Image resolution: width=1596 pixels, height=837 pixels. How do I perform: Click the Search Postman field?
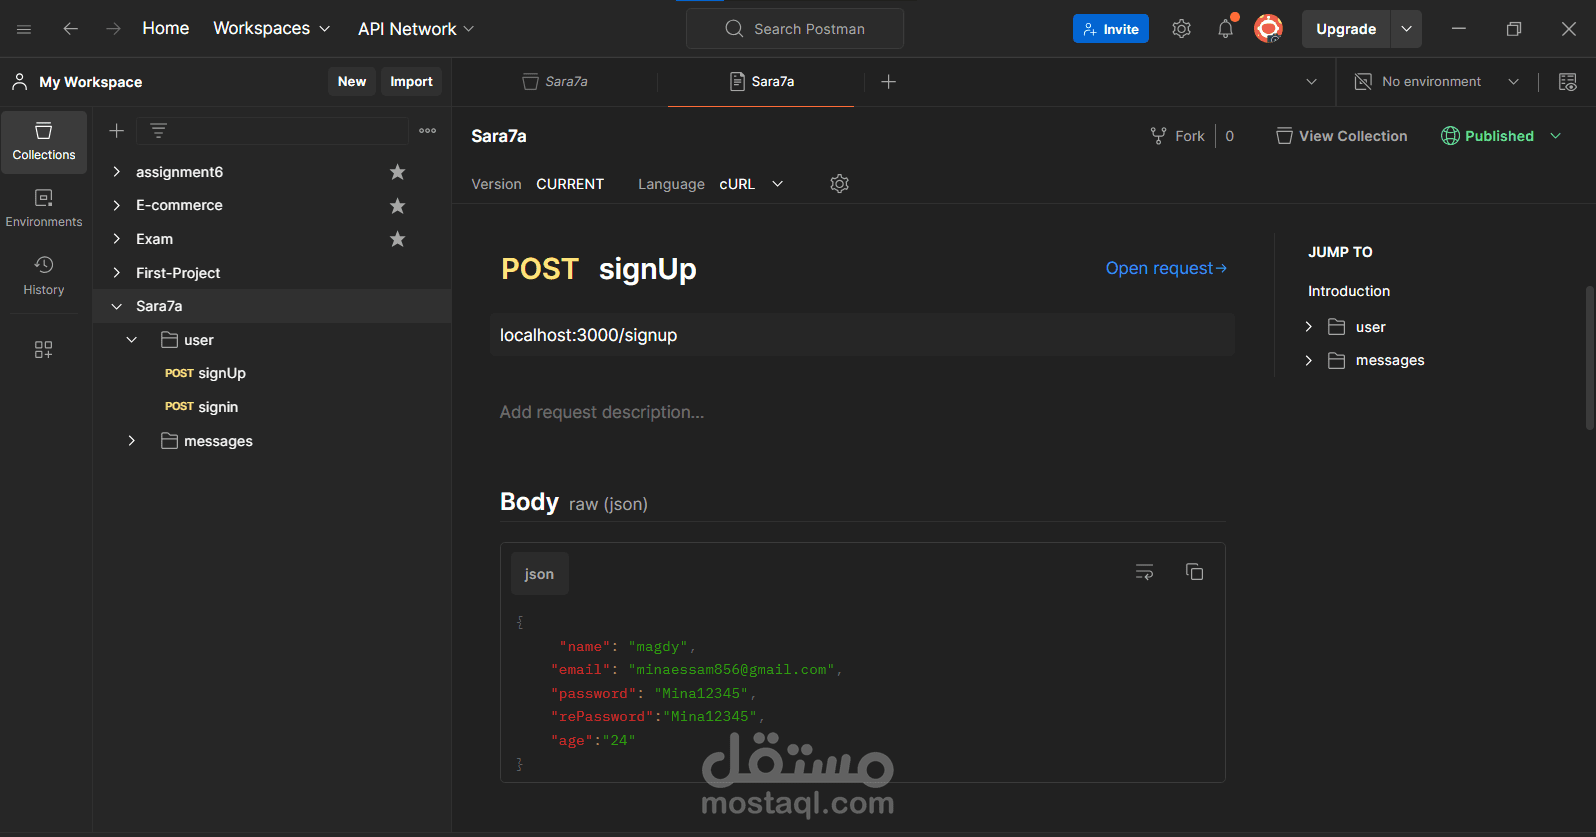(795, 29)
